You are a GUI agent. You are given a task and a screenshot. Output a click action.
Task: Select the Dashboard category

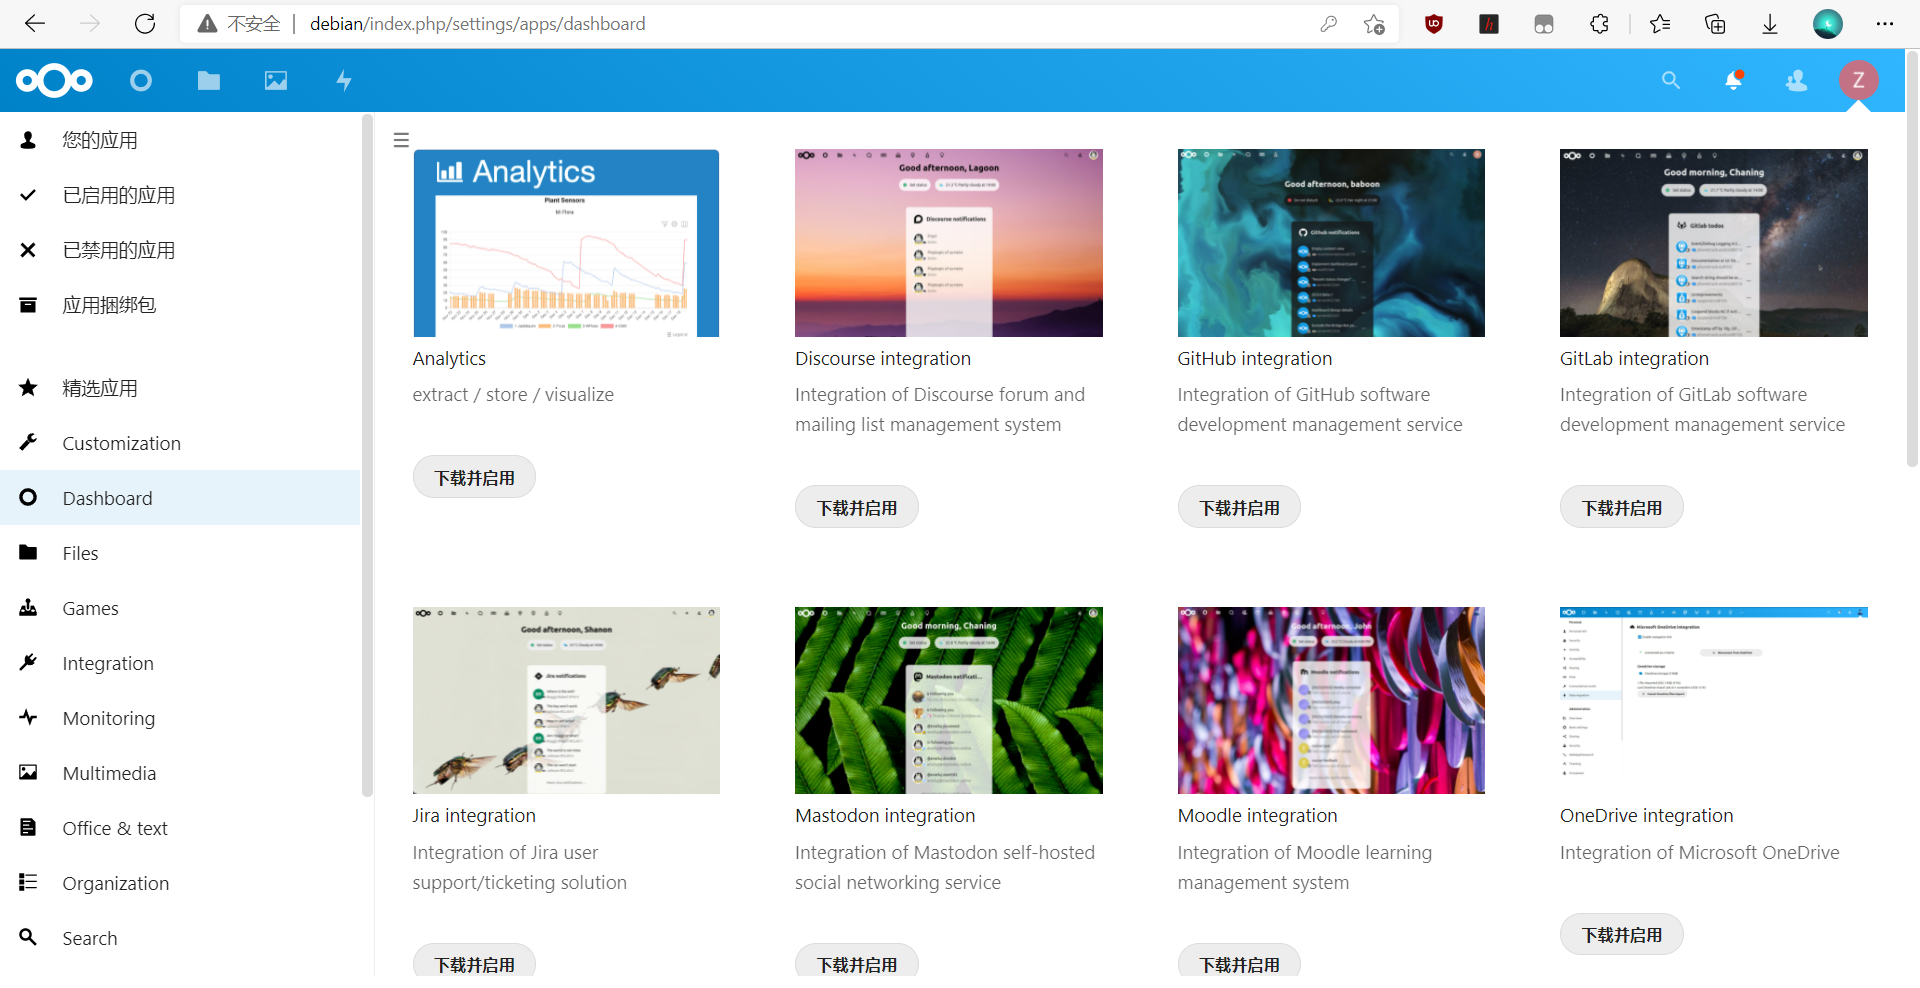pyautogui.click(x=180, y=498)
